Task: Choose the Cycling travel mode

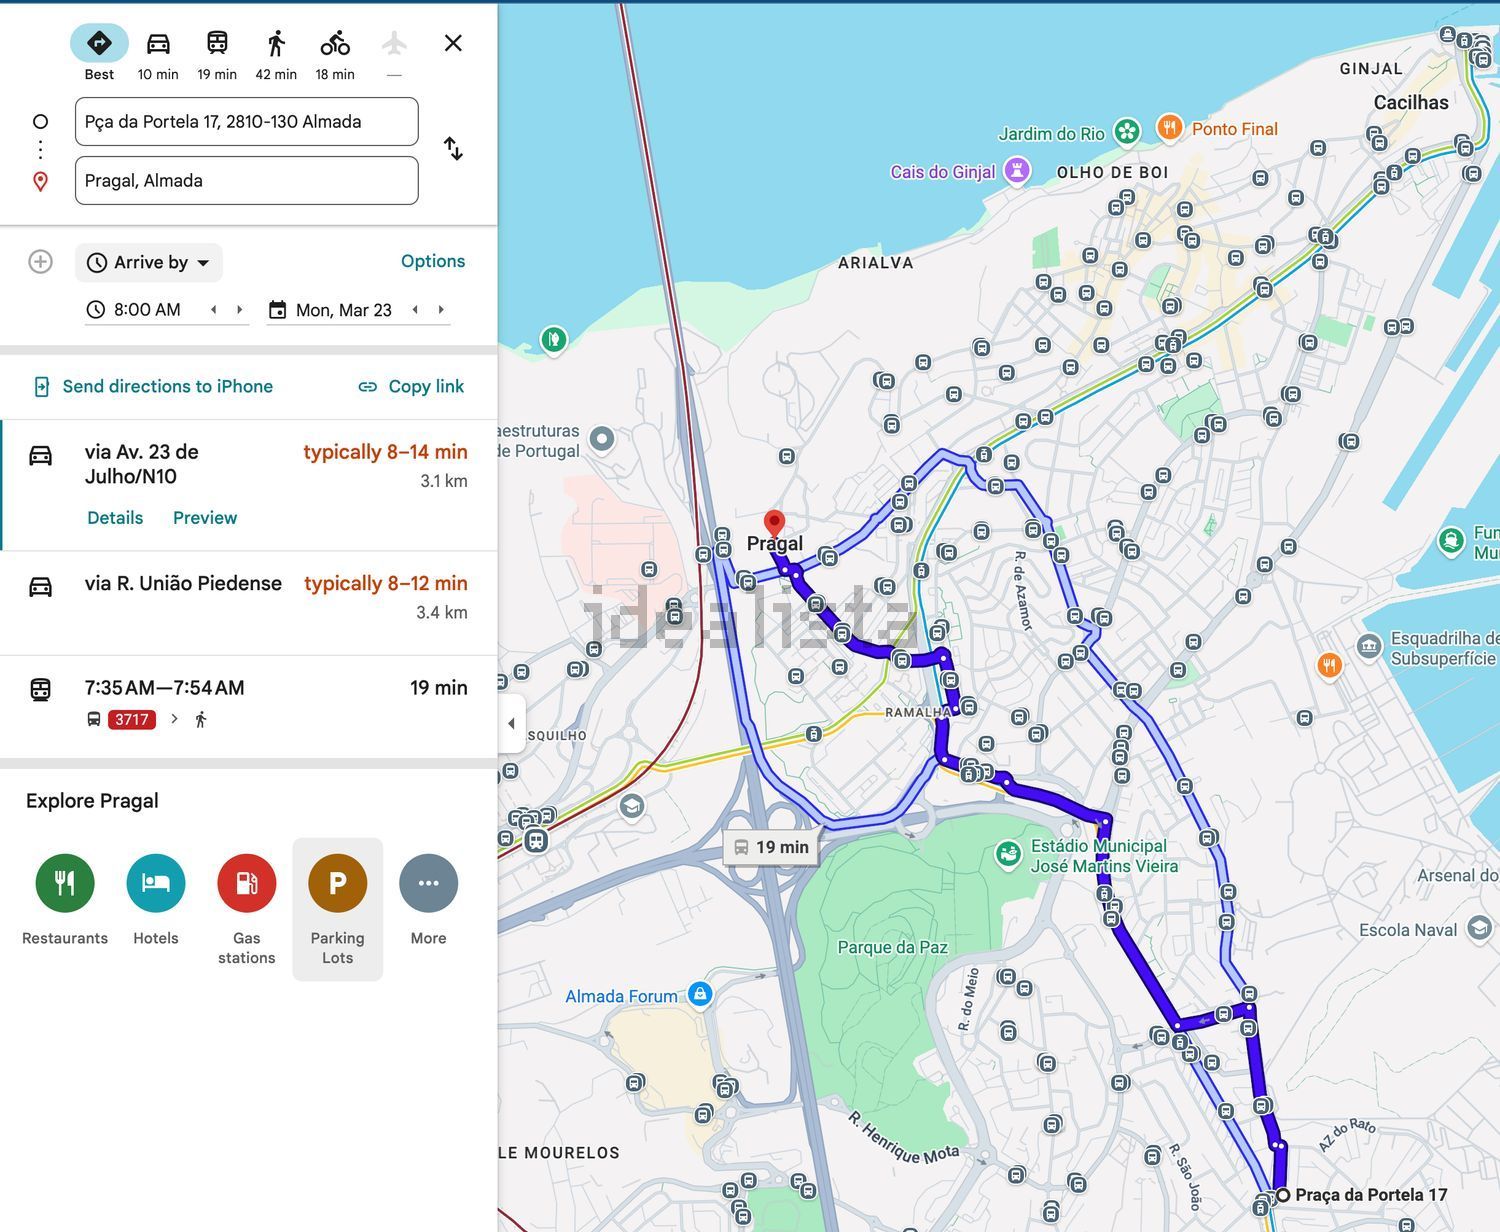Action: pos(335,44)
